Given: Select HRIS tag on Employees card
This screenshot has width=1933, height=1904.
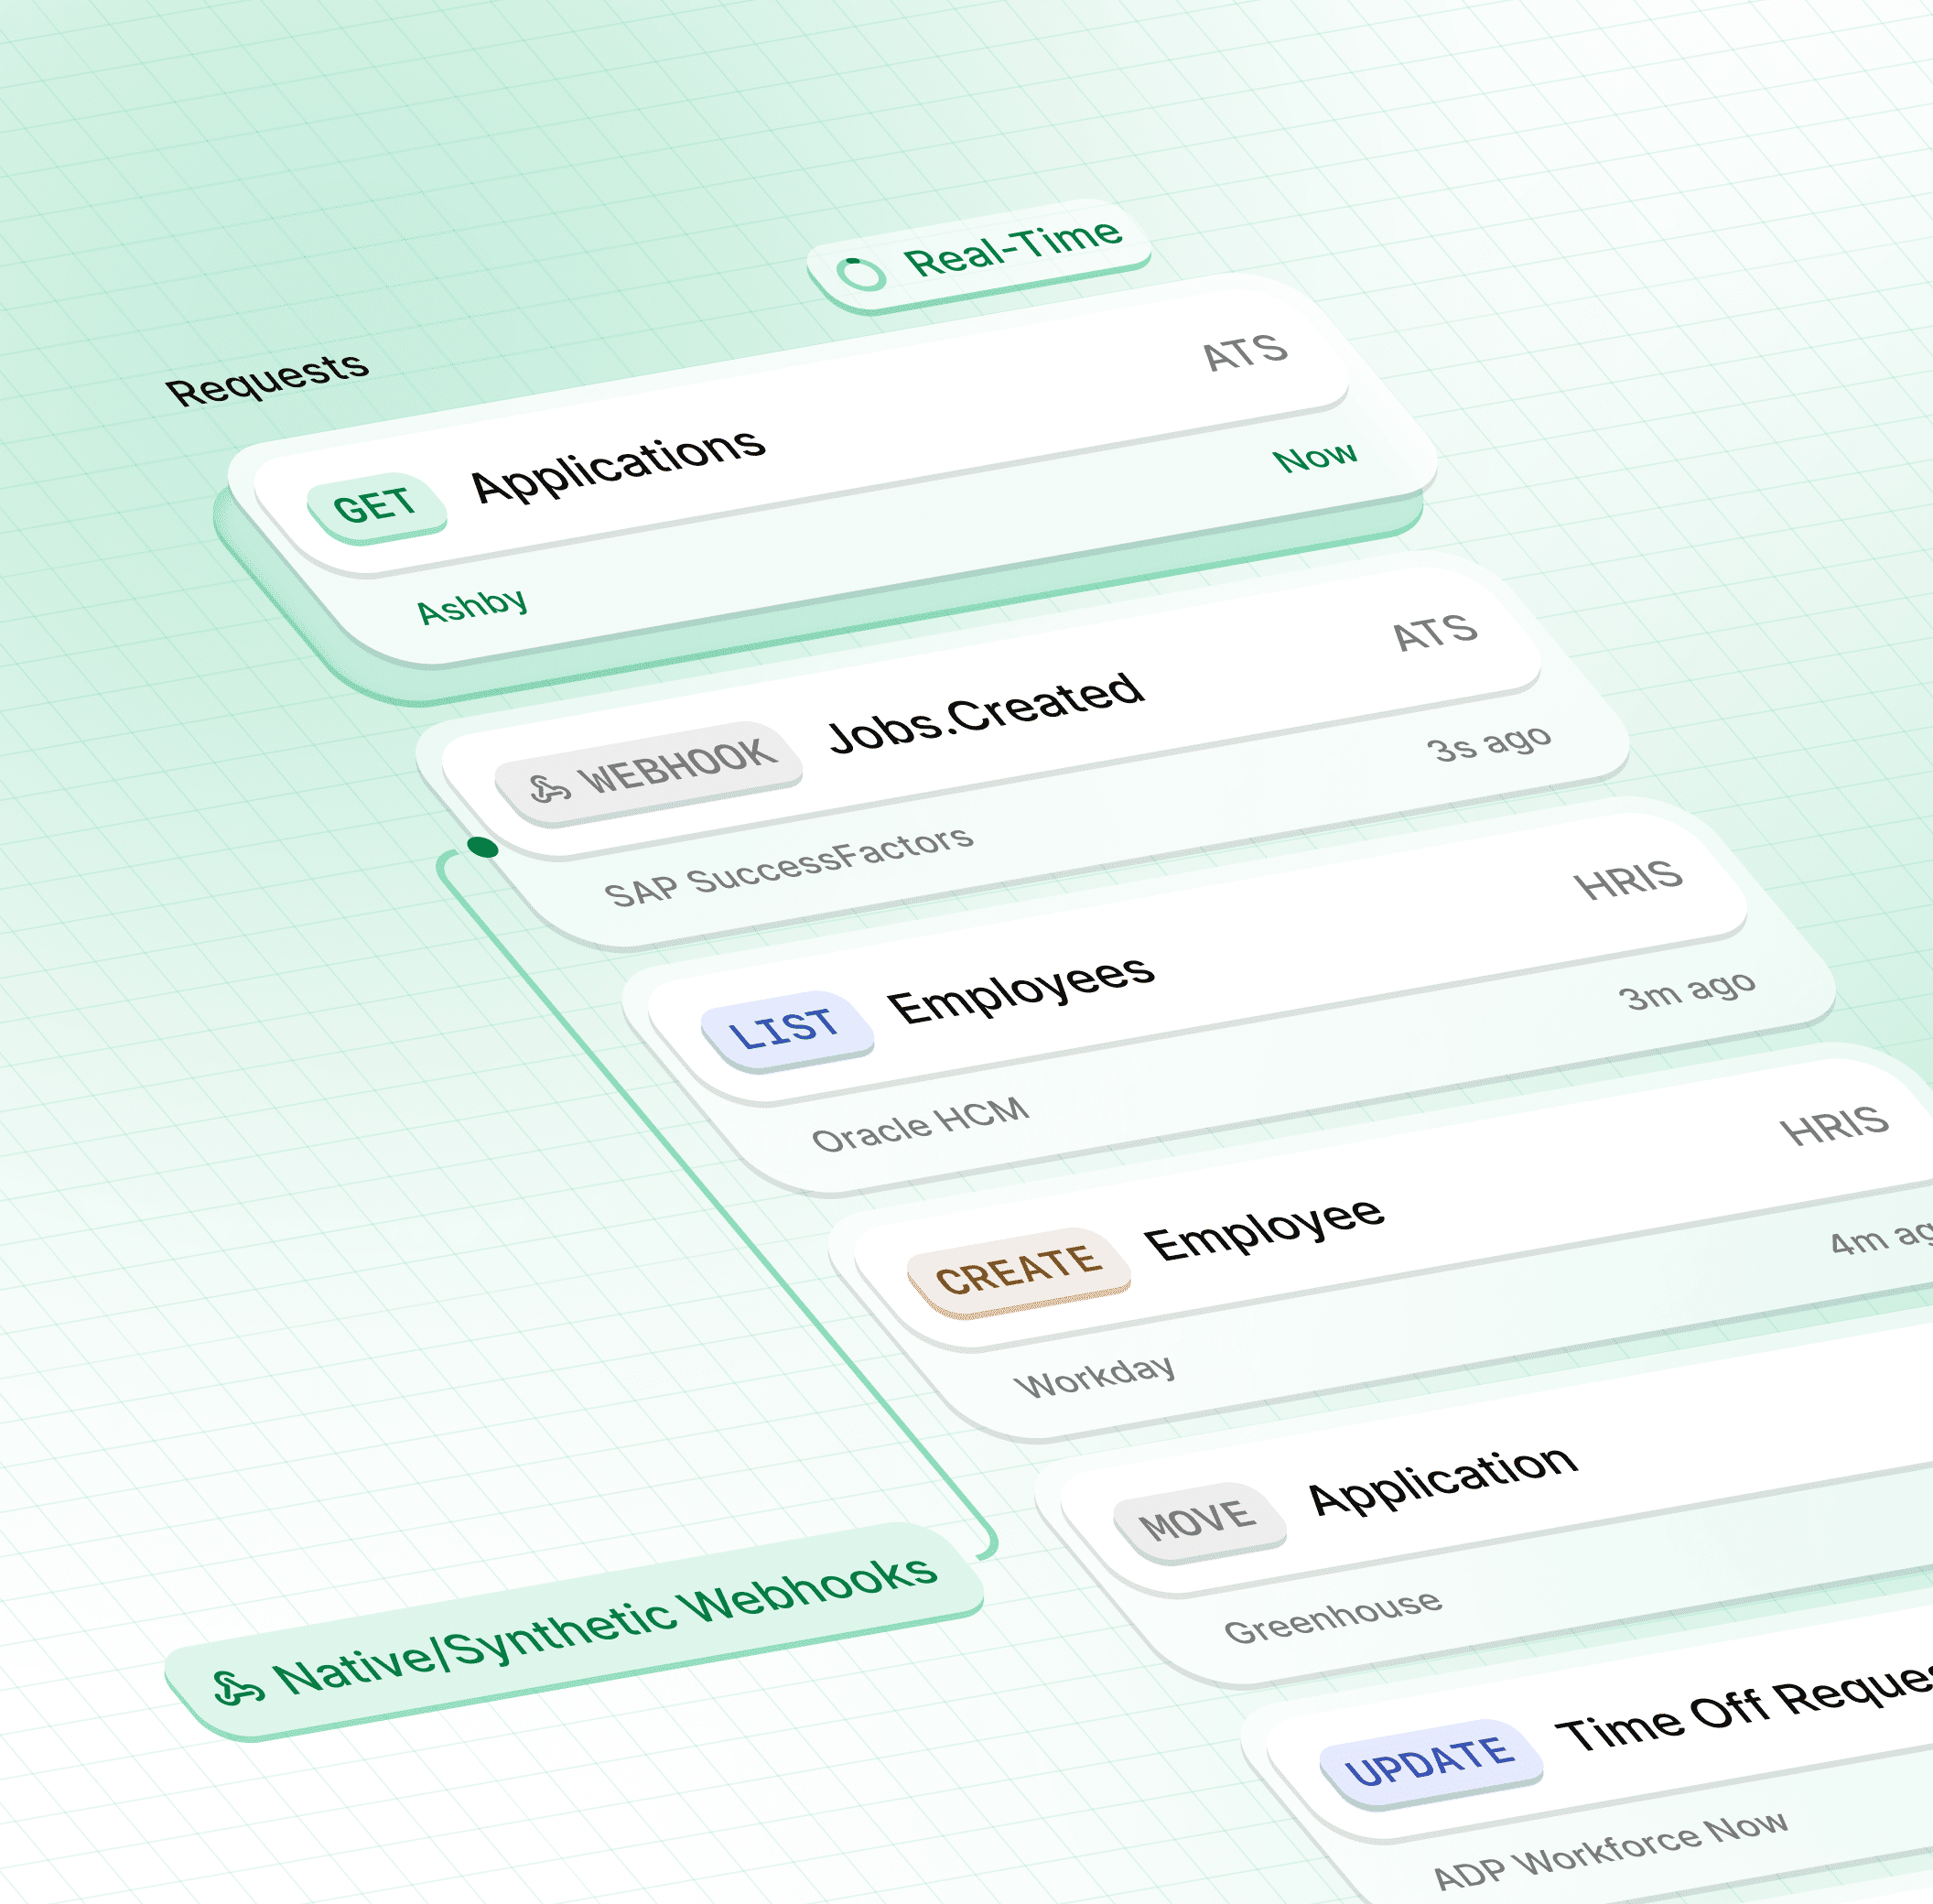Looking at the screenshot, I should tap(1628, 881).
